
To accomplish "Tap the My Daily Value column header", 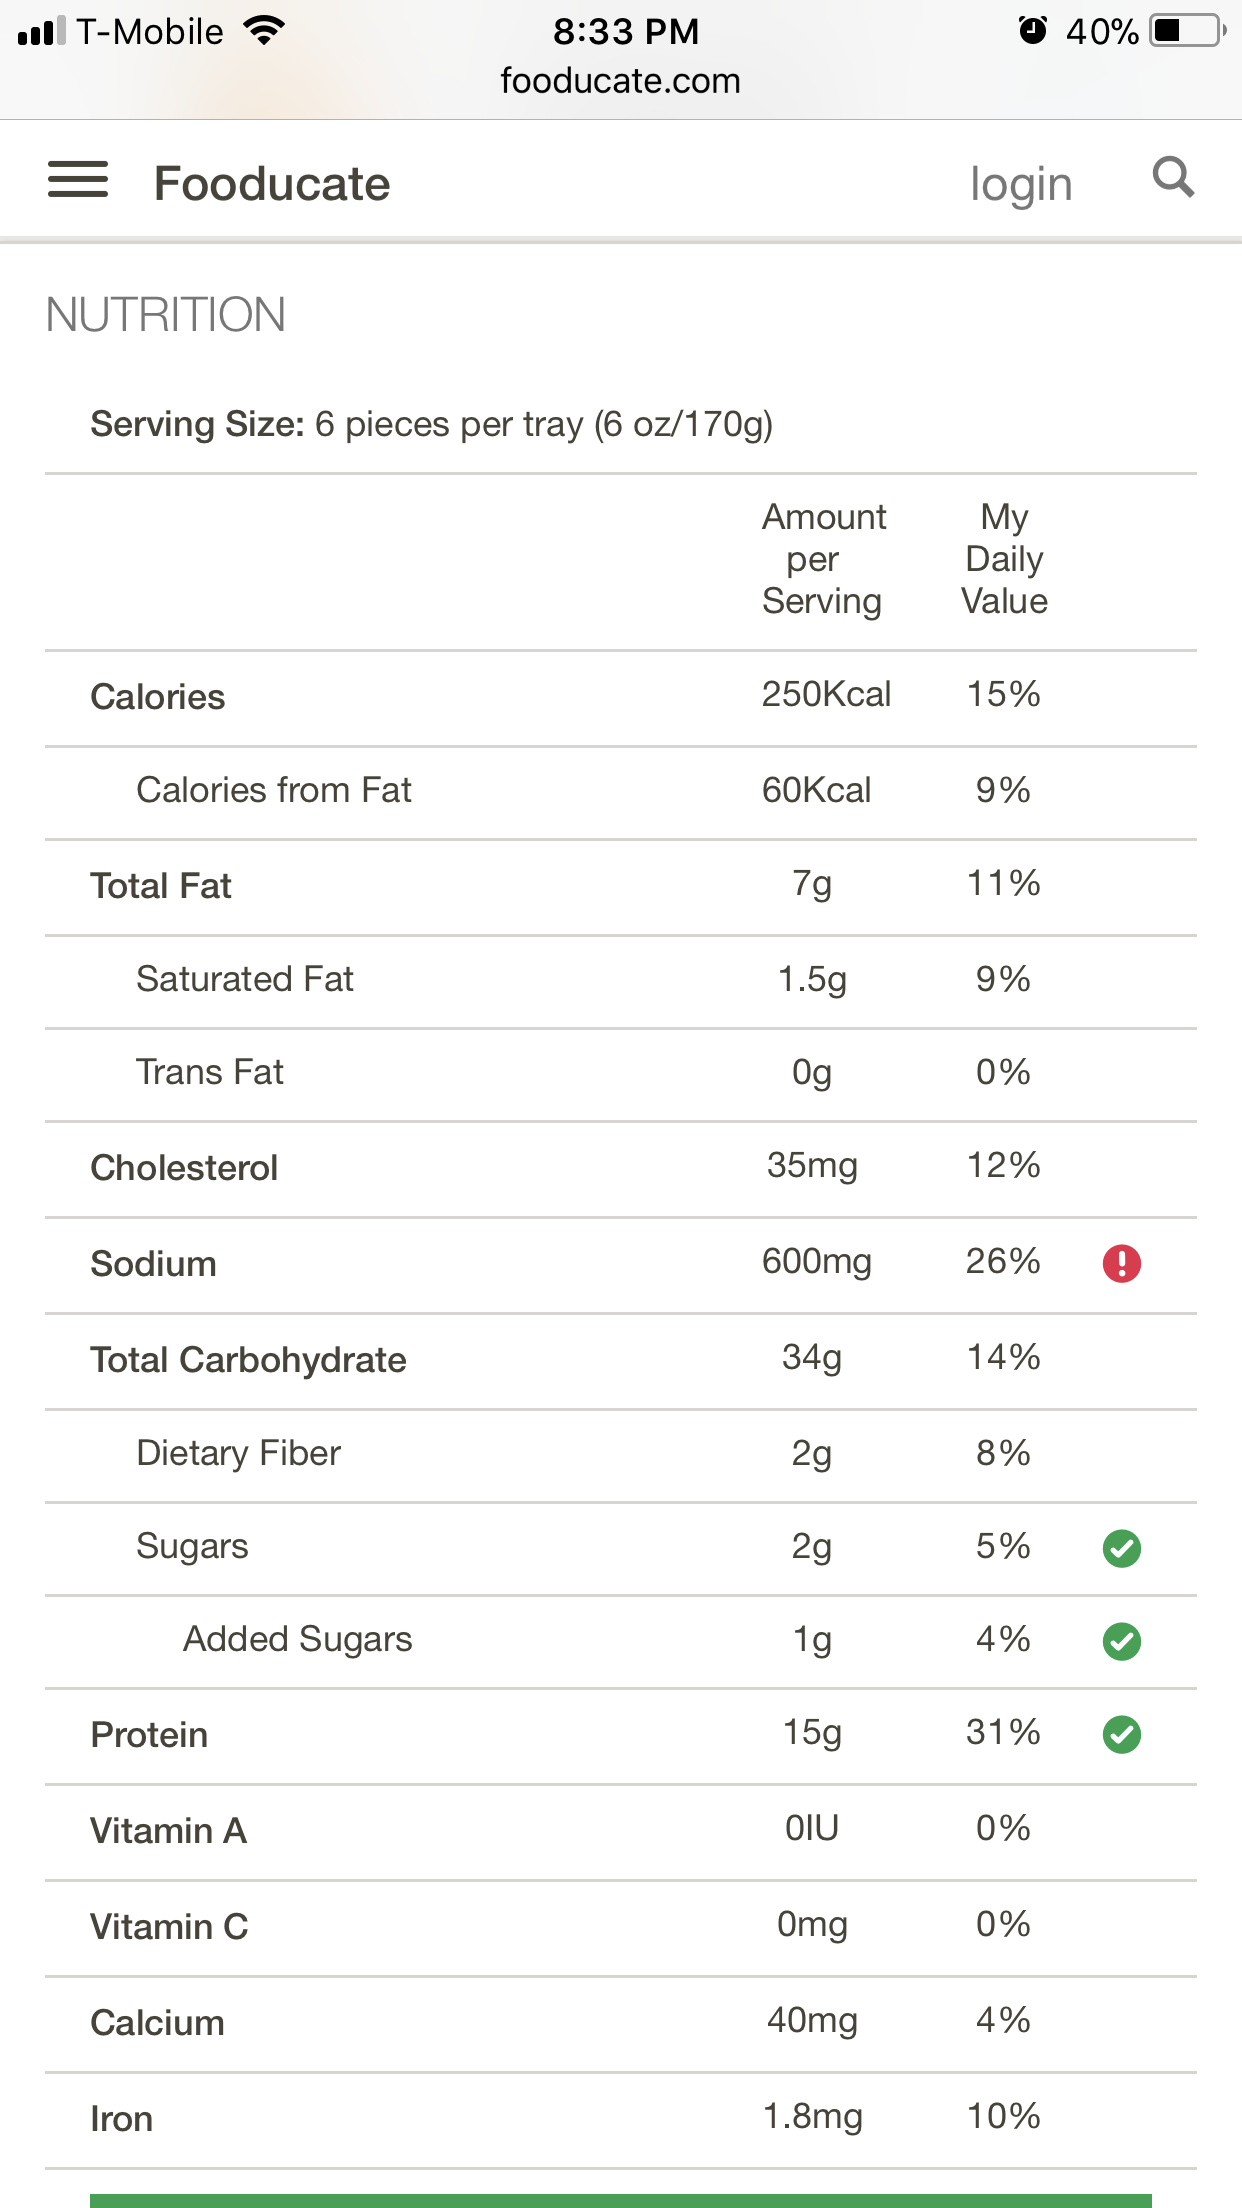I will (x=1004, y=559).
